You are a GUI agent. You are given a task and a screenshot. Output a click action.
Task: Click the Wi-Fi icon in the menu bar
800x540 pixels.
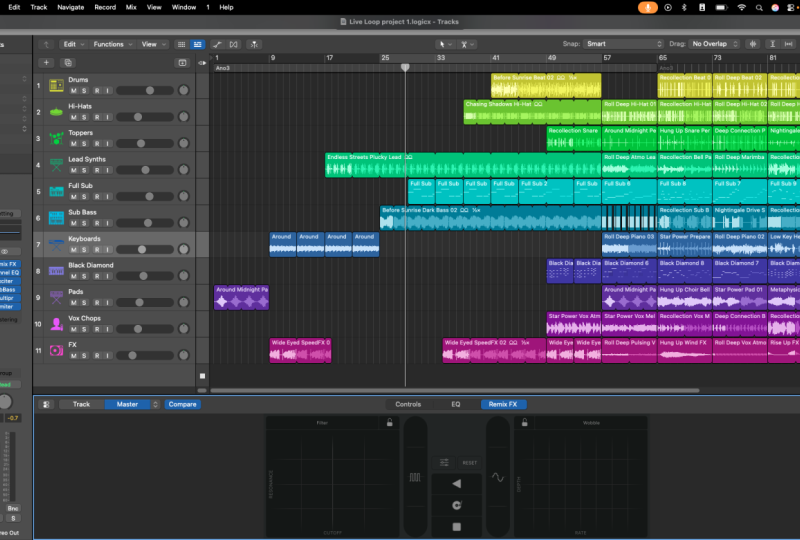pyautogui.click(x=741, y=8)
